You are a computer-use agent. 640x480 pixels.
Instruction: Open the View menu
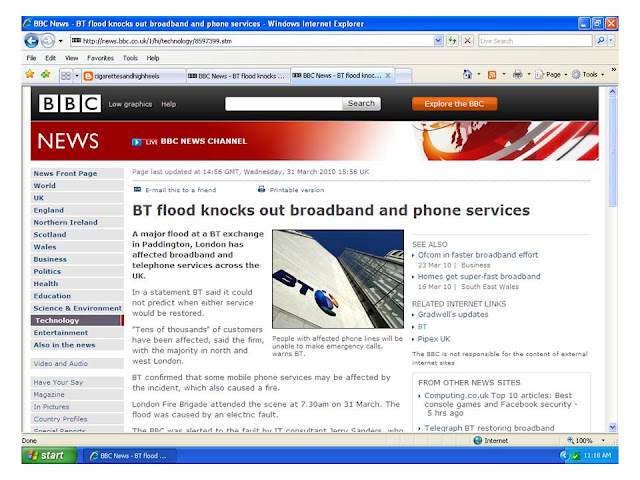click(71, 58)
